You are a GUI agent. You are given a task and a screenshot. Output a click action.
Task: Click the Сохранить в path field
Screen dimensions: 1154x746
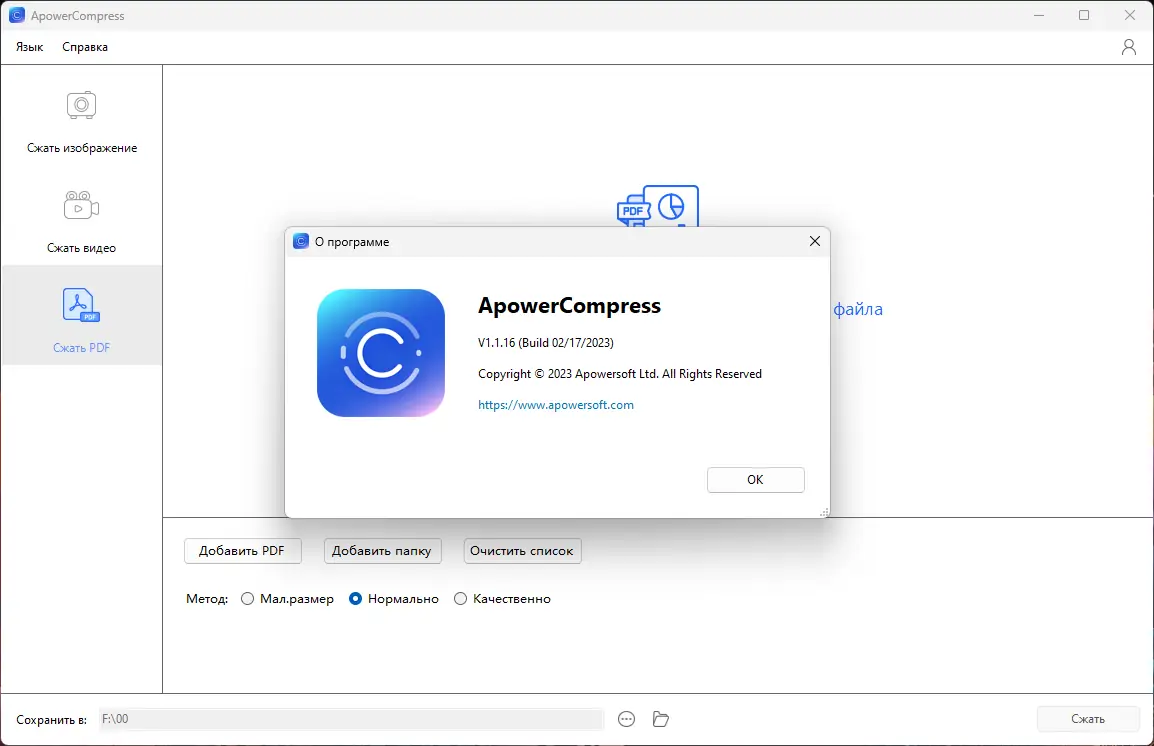351,719
